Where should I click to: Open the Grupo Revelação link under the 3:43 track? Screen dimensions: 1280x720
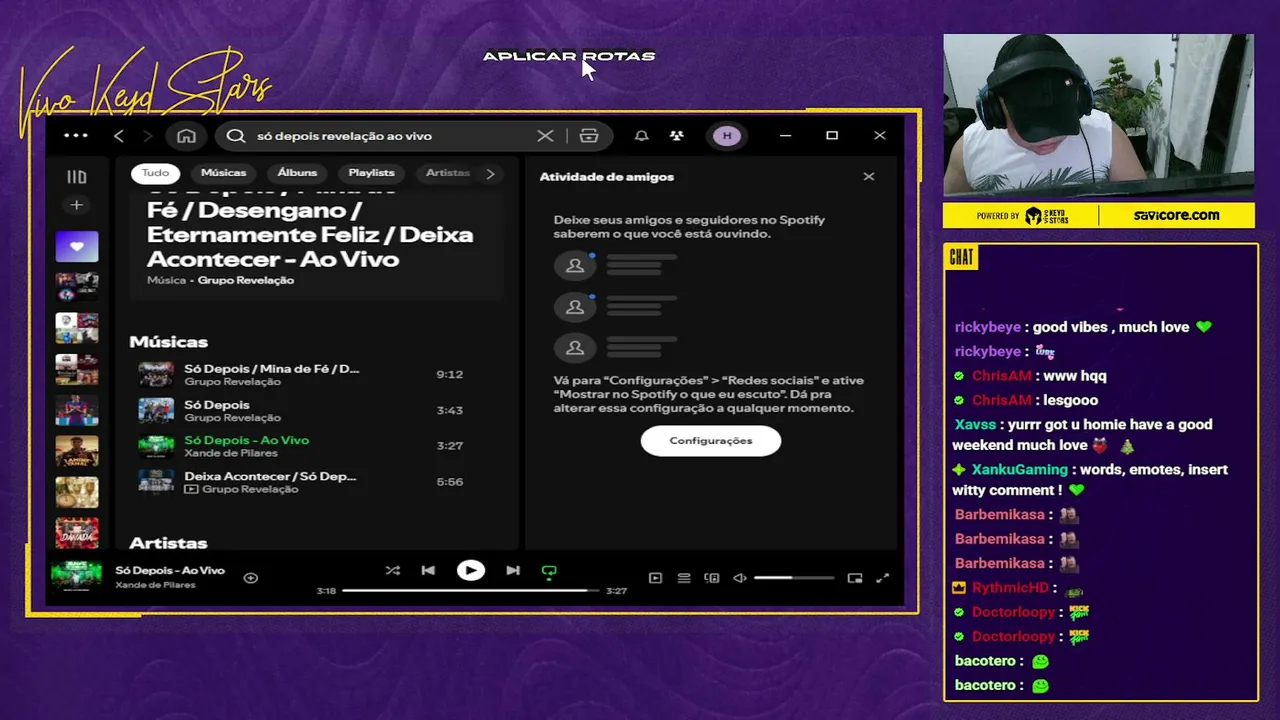click(232, 418)
